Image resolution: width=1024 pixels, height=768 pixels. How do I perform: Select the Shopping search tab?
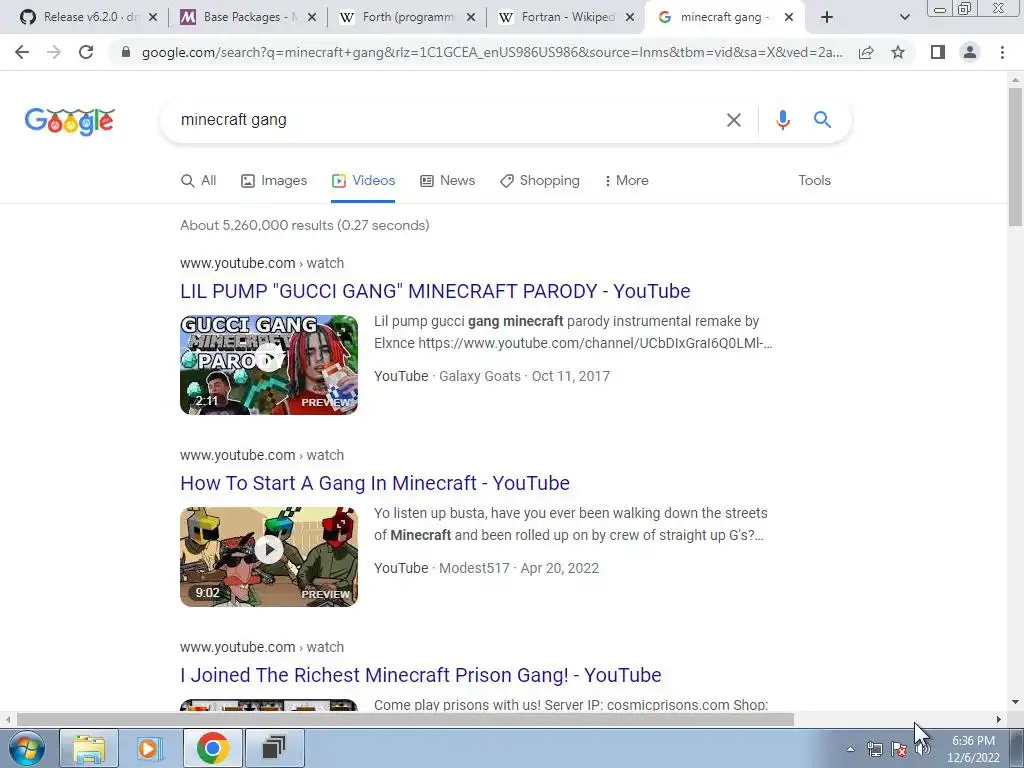[539, 180]
